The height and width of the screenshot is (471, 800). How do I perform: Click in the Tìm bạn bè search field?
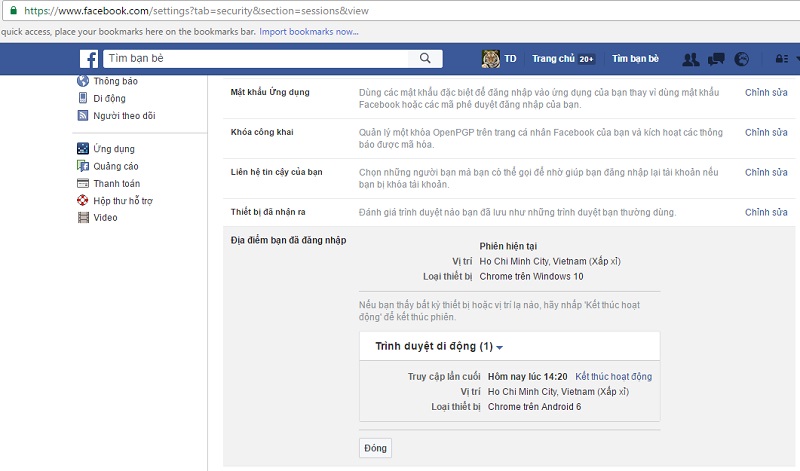(x=256, y=58)
